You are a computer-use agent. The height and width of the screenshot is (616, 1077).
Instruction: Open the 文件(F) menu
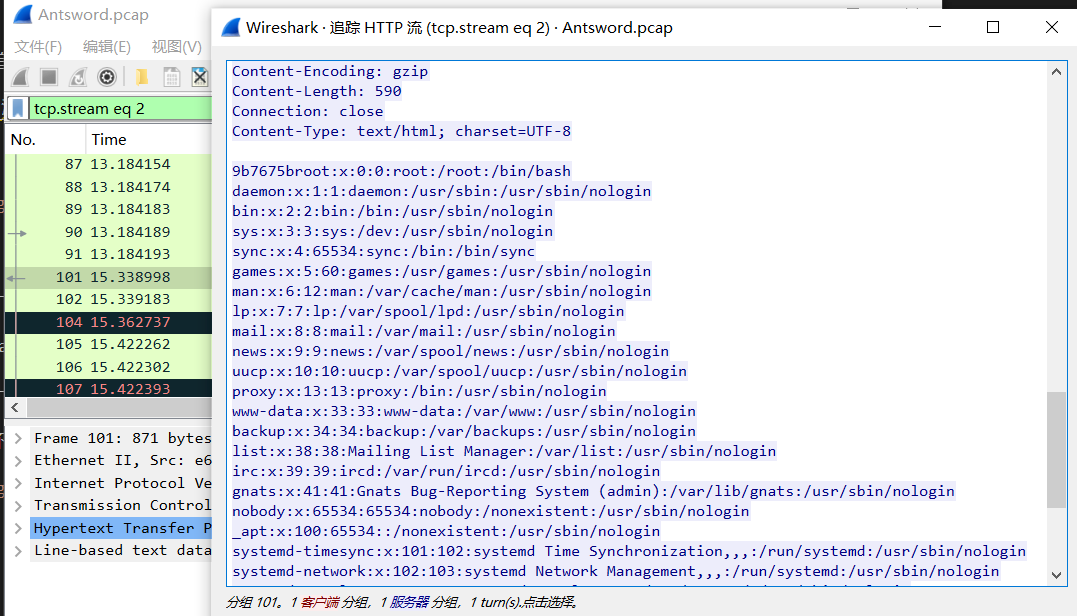tap(38, 47)
